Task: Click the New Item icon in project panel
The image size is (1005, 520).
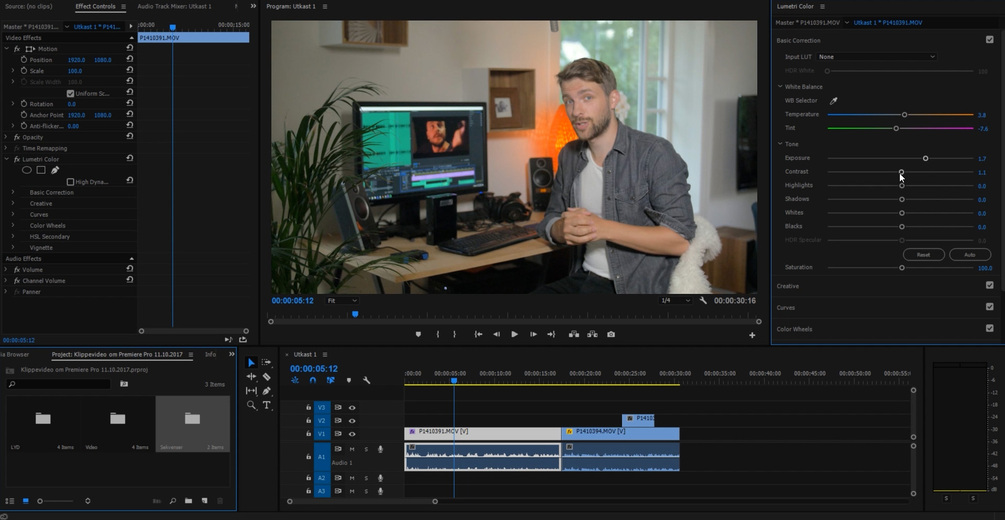Action: [x=204, y=501]
